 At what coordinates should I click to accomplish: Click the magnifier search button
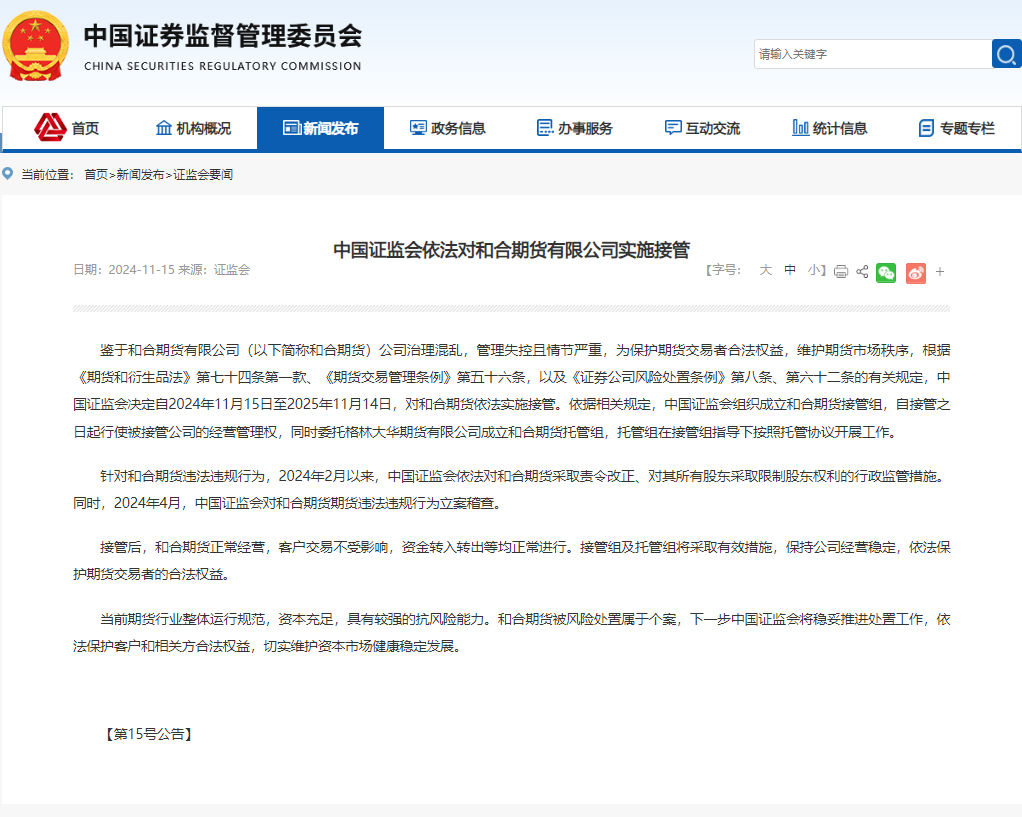(1006, 54)
